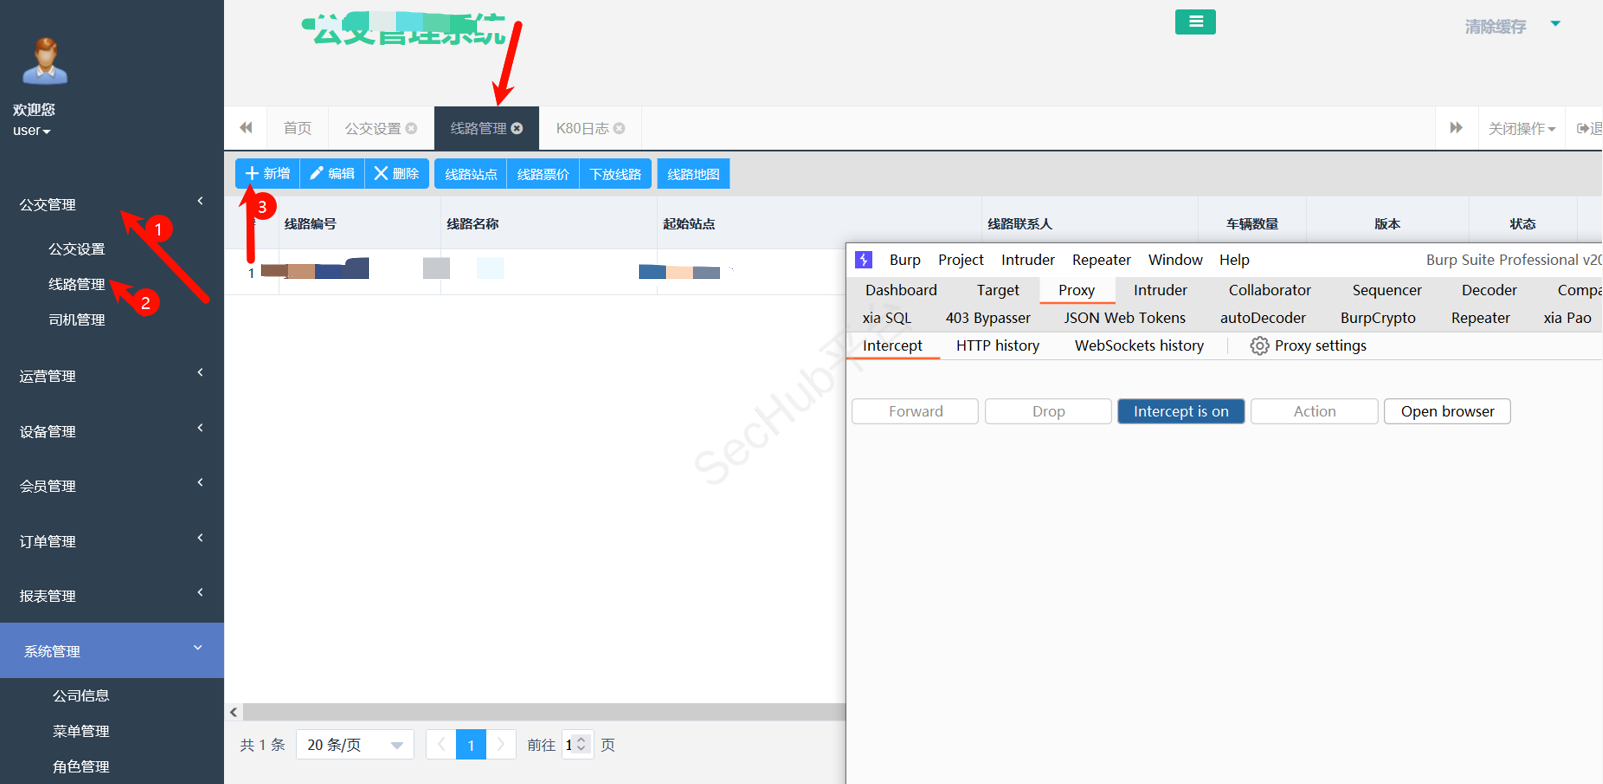
Task: Collapse the 系统管理 sidebar section
Action: [x=110, y=651]
